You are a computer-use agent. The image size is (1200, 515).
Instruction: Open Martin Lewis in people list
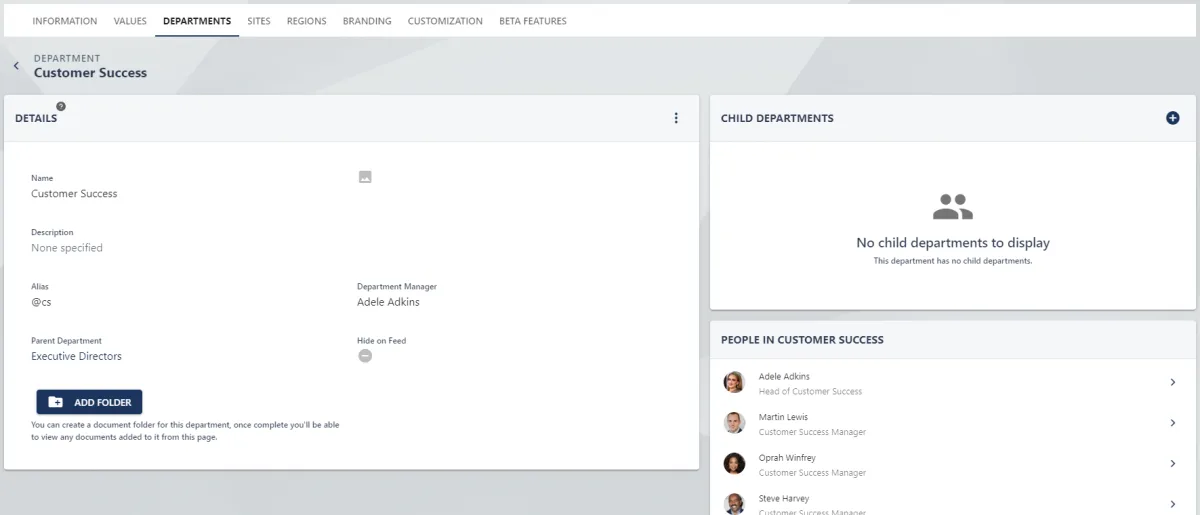click(953, 423)
